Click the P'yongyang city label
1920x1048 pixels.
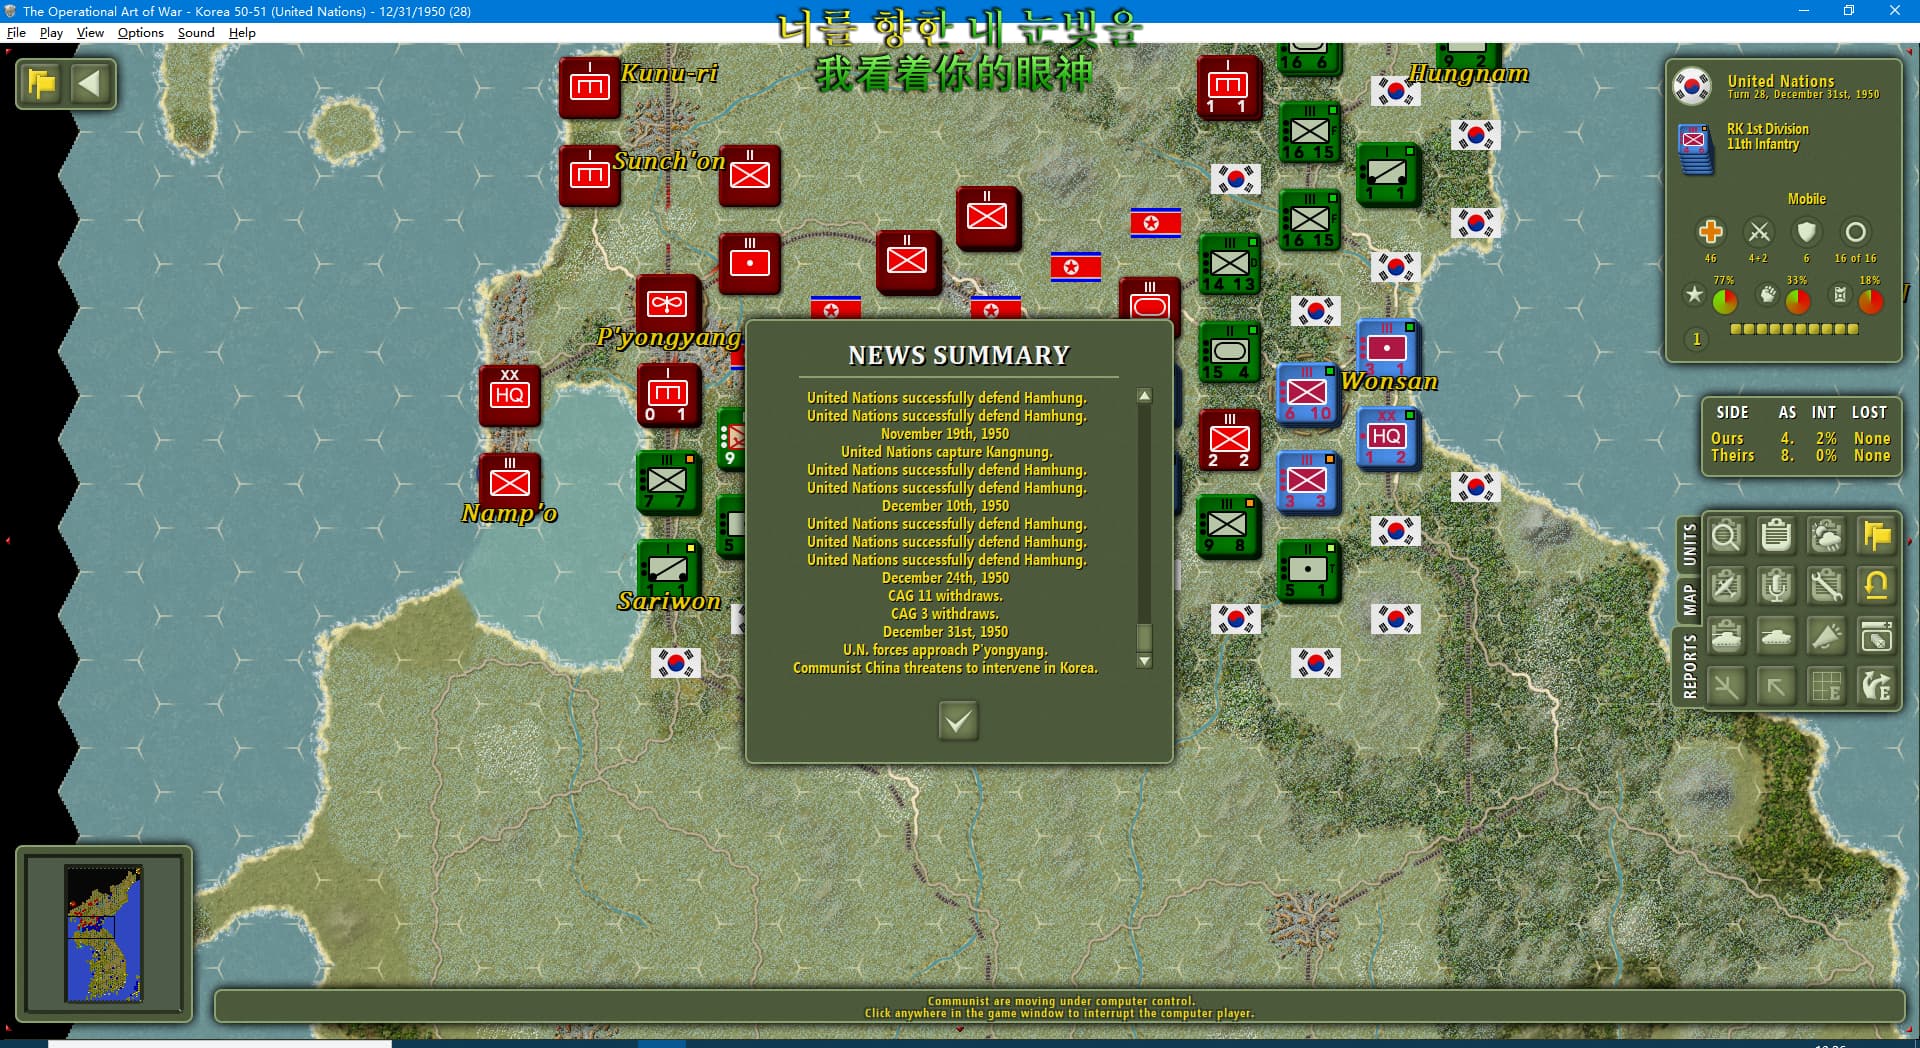click(x=668, y=337)
